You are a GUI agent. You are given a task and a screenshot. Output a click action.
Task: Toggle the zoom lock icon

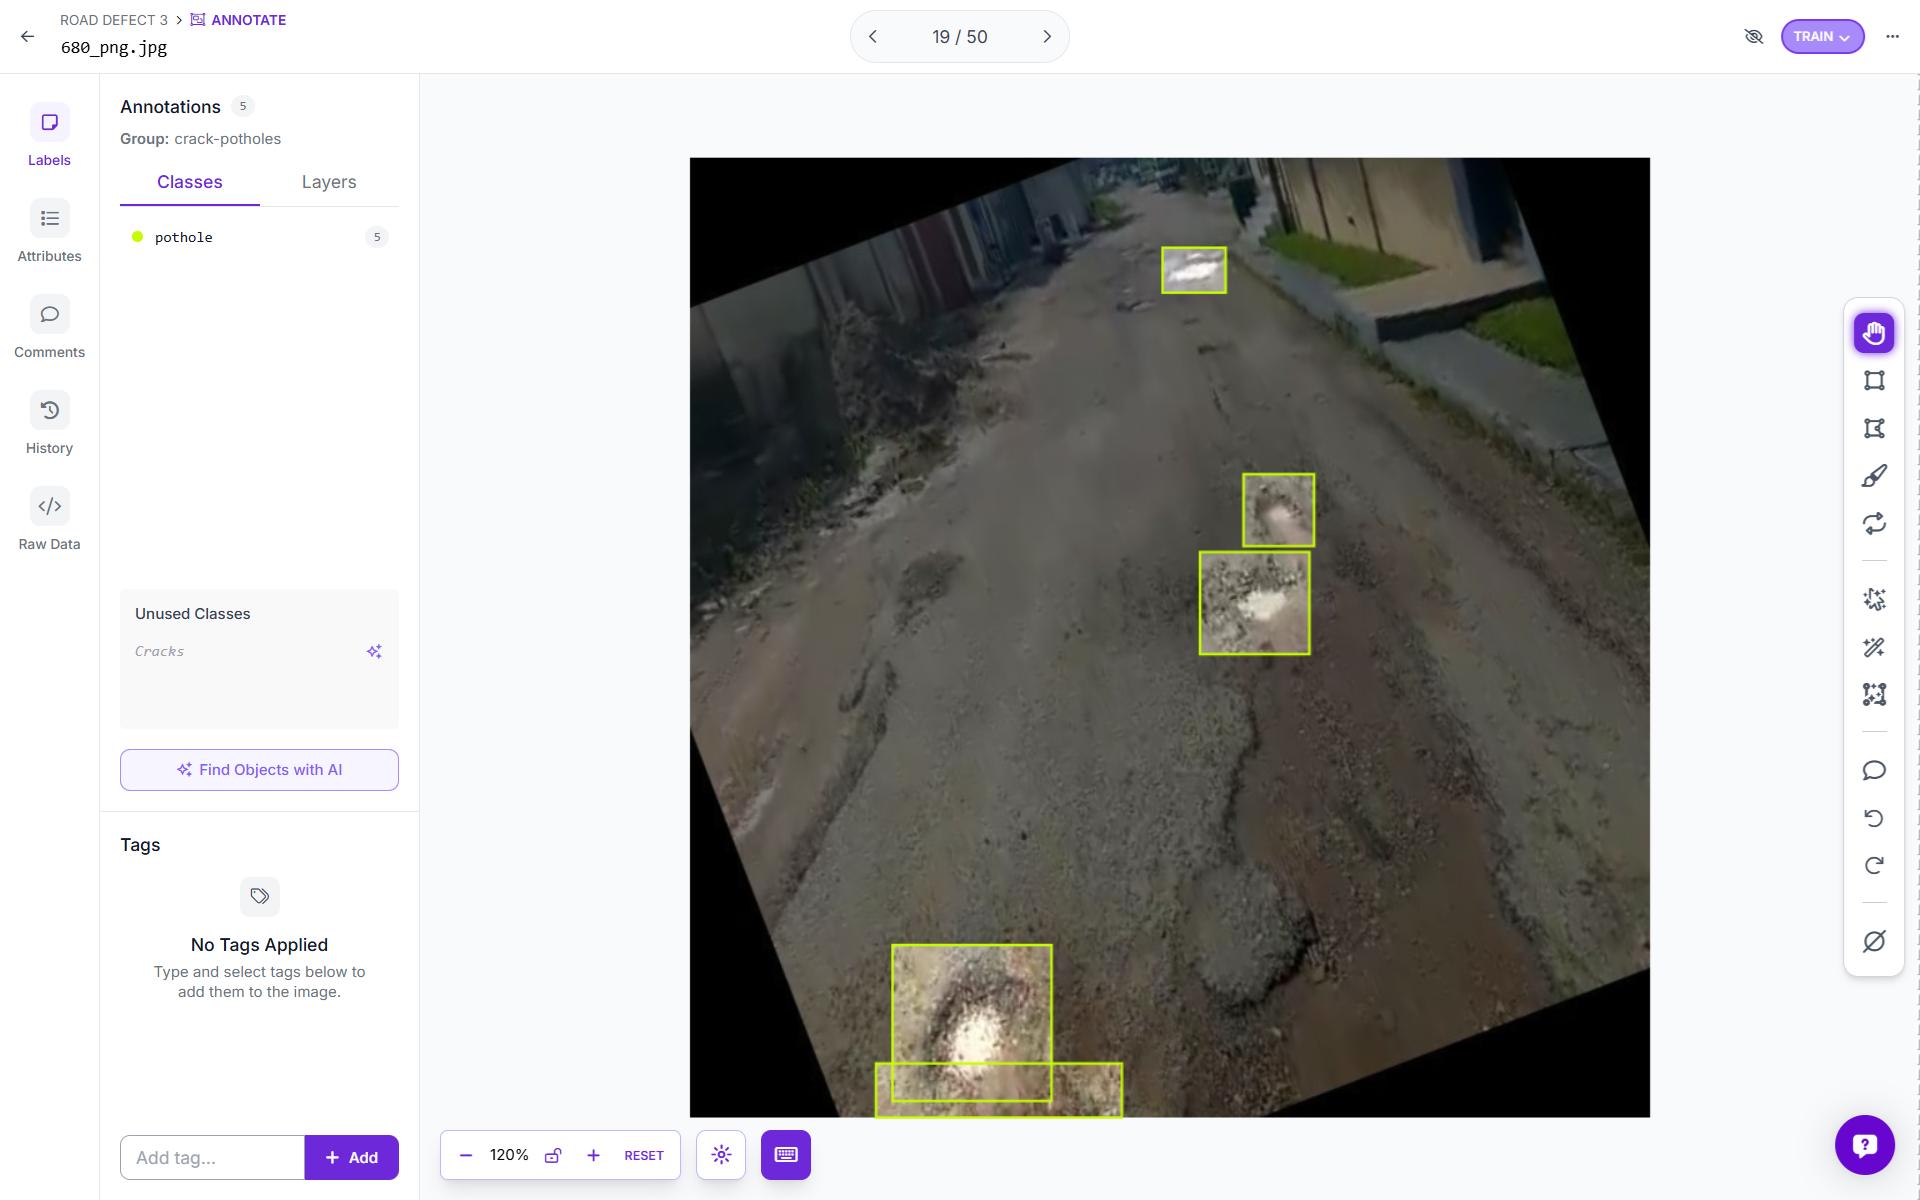[553, 1156]
